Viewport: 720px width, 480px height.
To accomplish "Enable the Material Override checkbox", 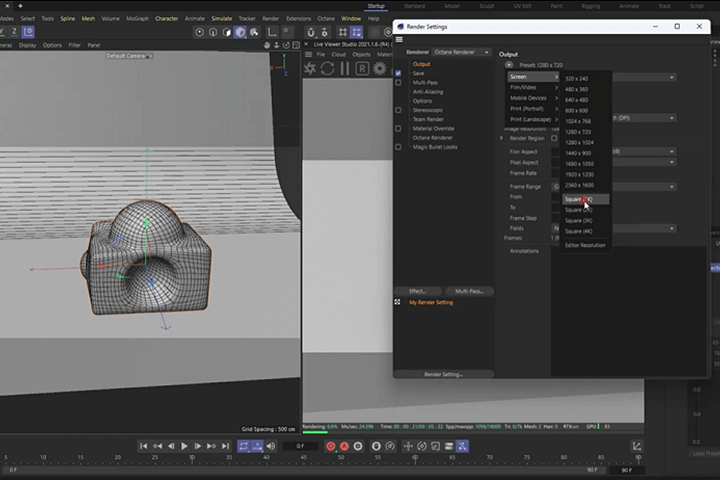I will click(398, 129).
